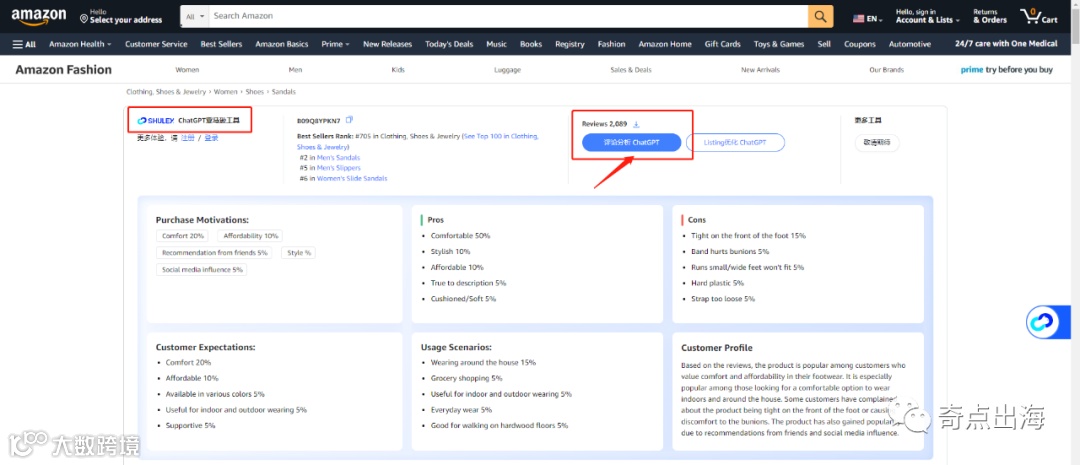Click the search magnifier button
Viewport: 1080px width, 465px height.
pyautogui.click(x=820, y=16)
